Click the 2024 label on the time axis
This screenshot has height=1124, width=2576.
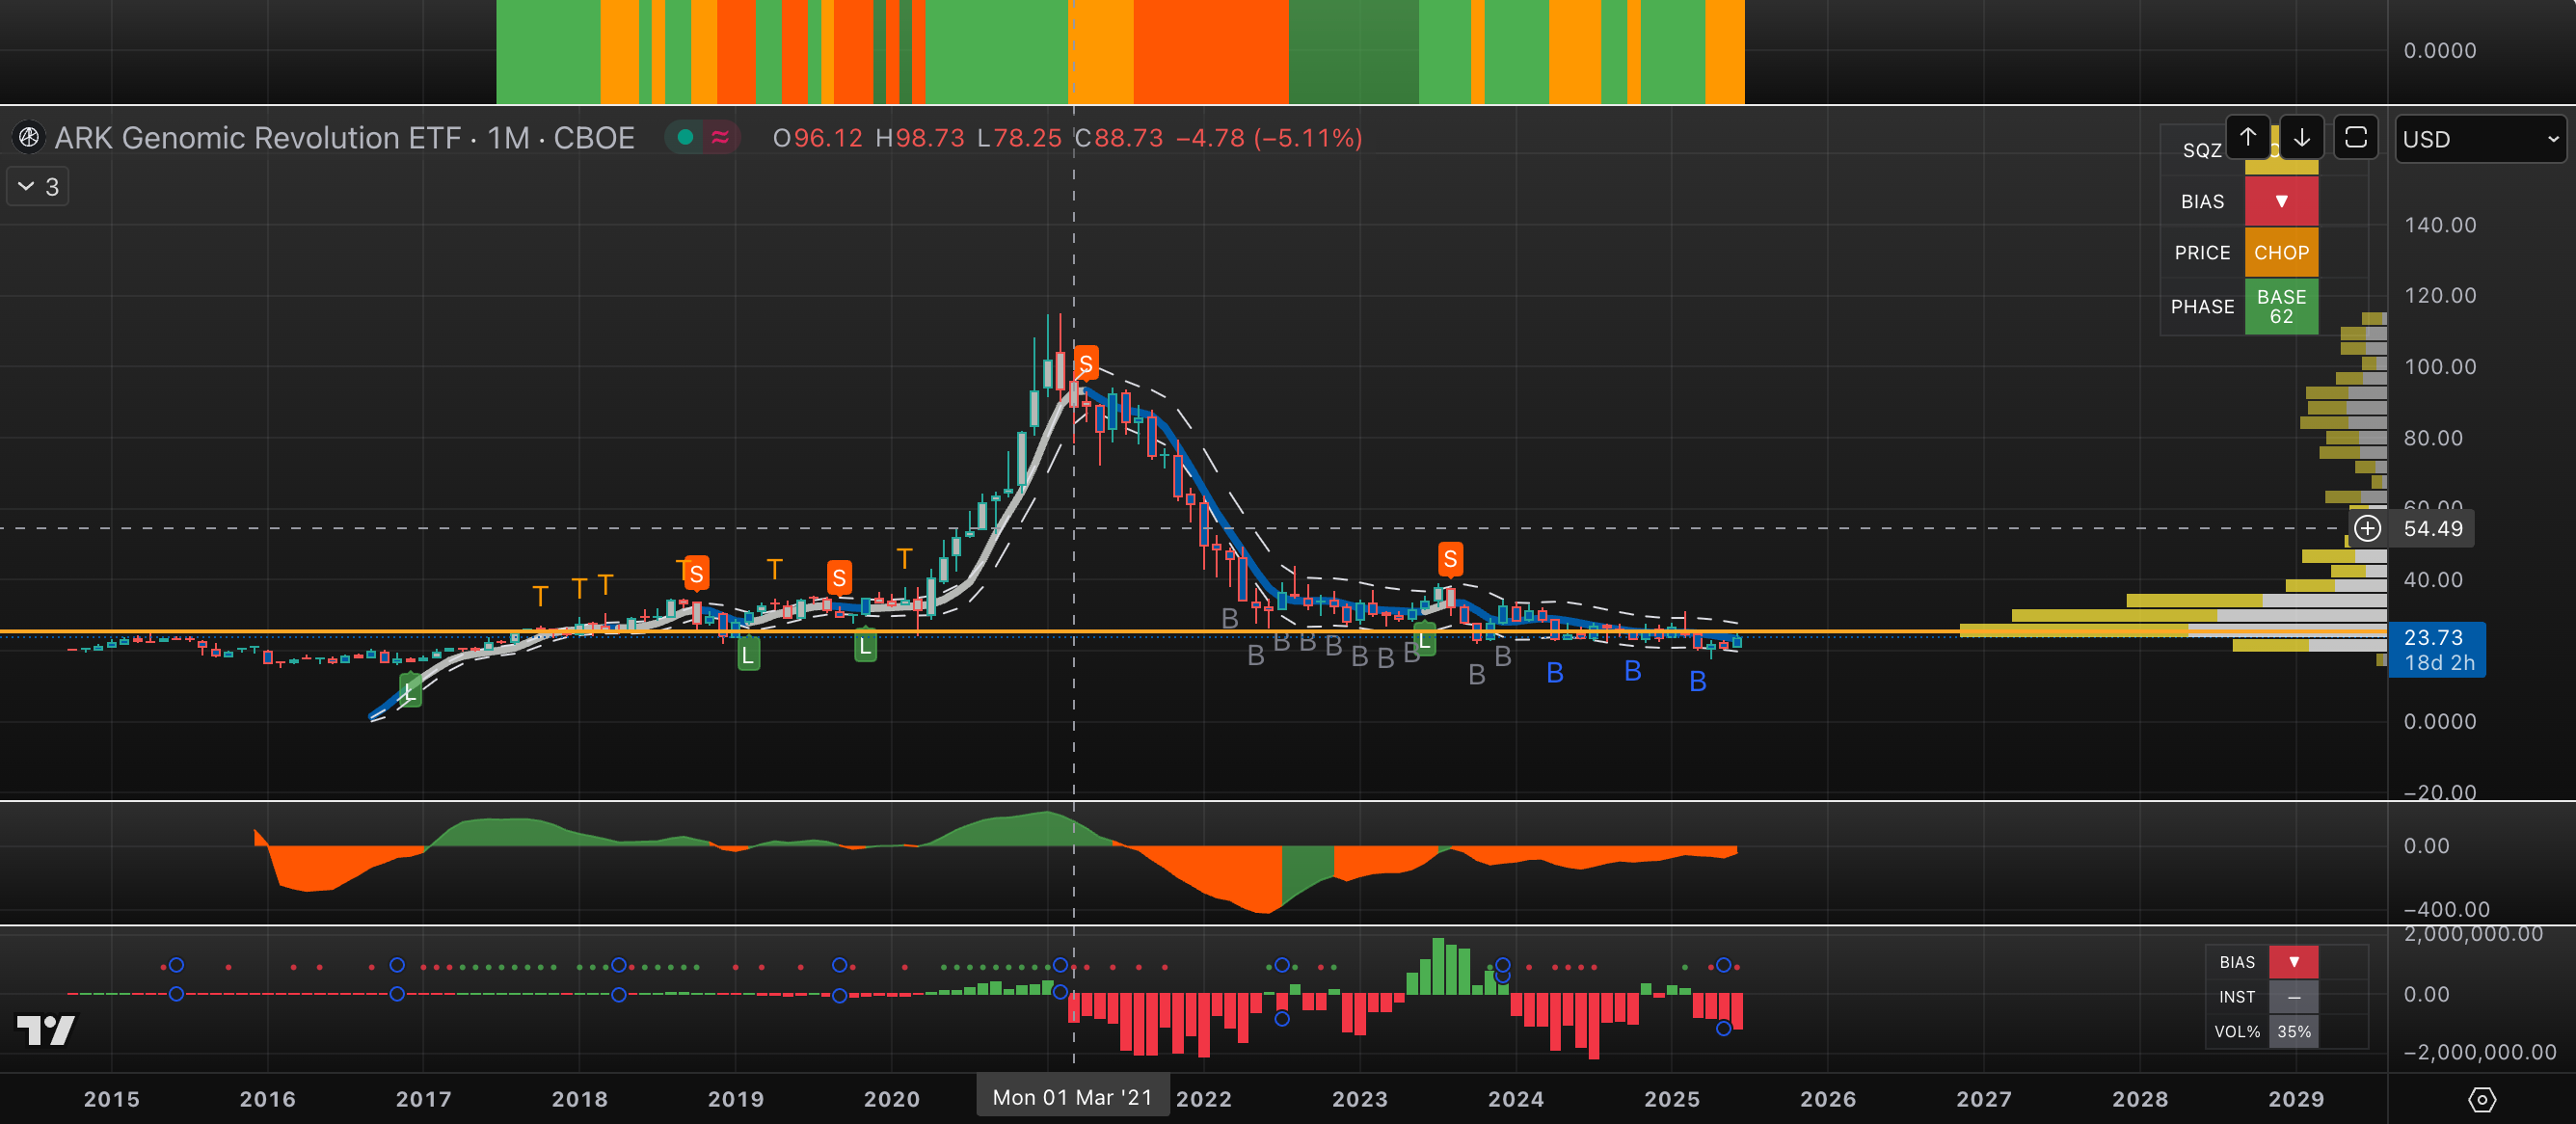1515,1099
